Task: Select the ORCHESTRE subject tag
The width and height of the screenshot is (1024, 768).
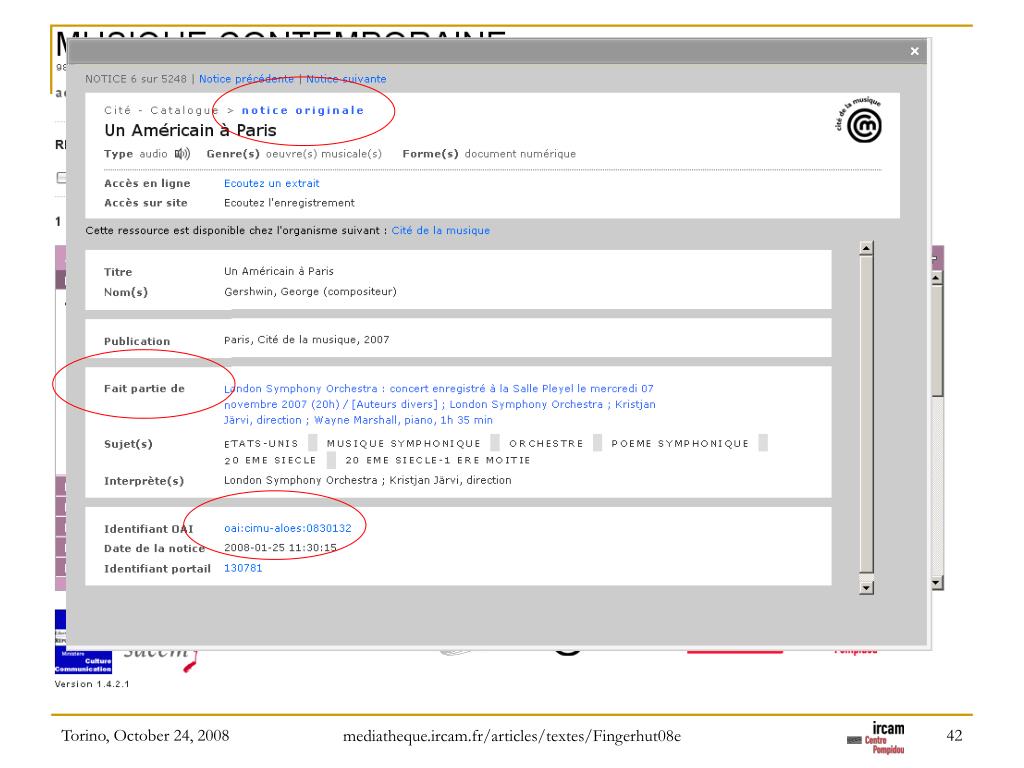Action: tap(546, 444)
